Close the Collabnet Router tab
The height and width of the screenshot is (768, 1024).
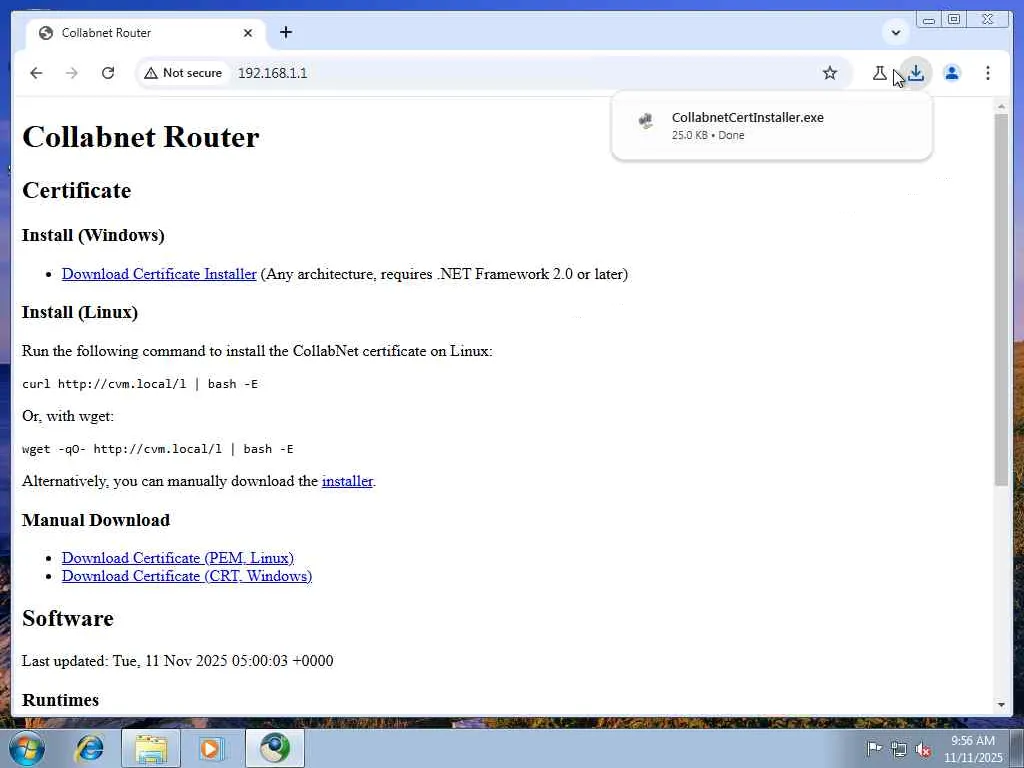[248, 33]
